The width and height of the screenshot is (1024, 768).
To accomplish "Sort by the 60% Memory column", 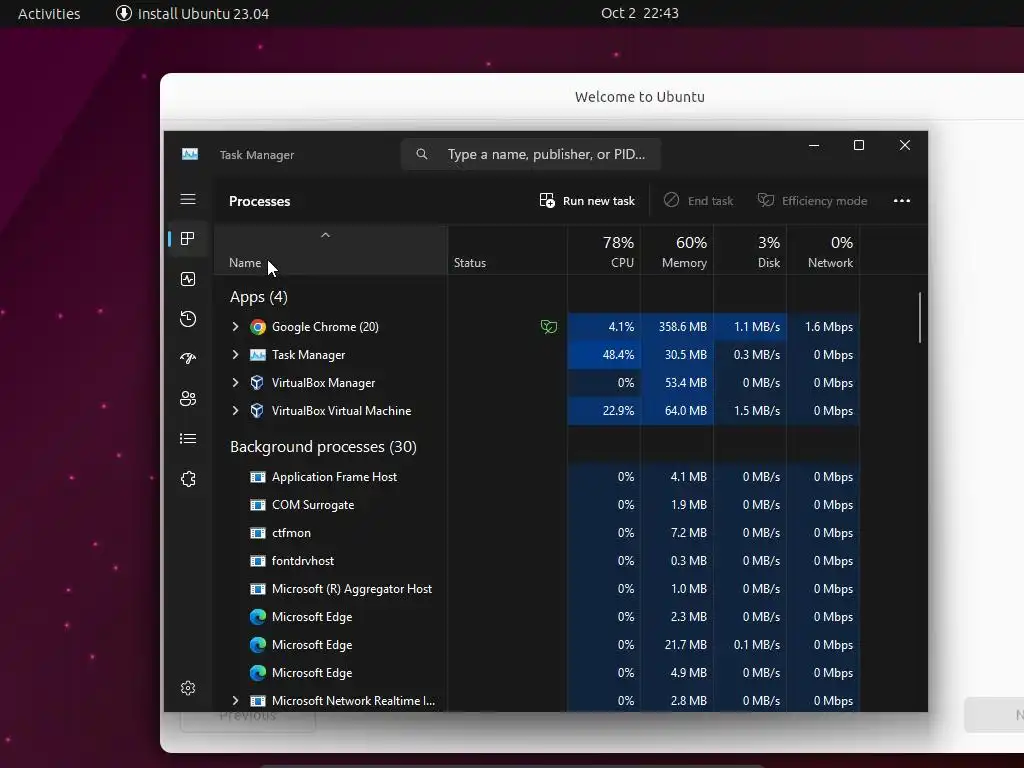I will 677,251.
